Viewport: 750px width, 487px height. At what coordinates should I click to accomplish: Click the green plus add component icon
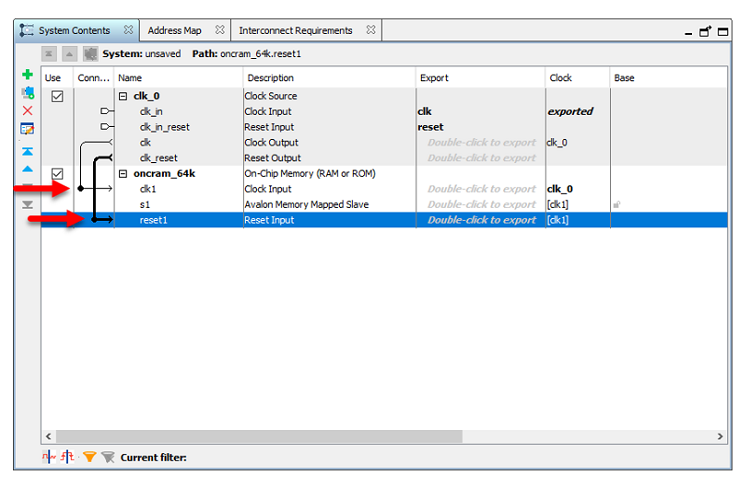28,75
